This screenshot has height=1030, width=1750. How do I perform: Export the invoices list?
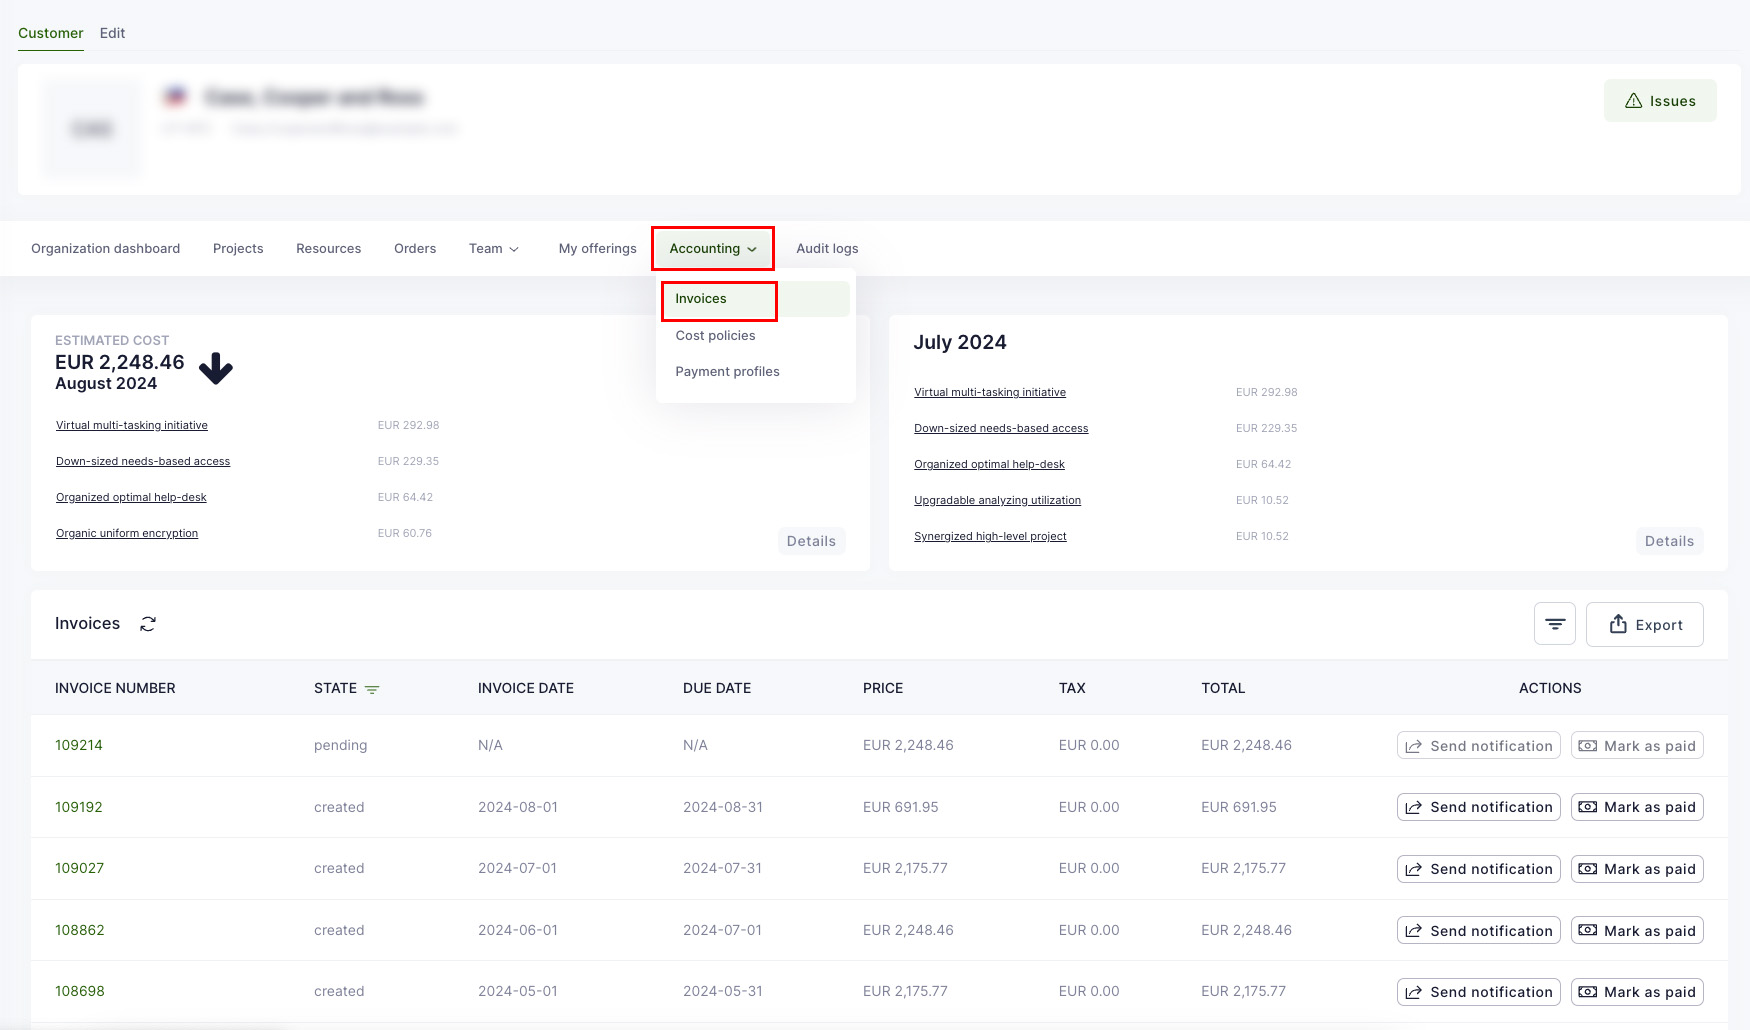1644,625
